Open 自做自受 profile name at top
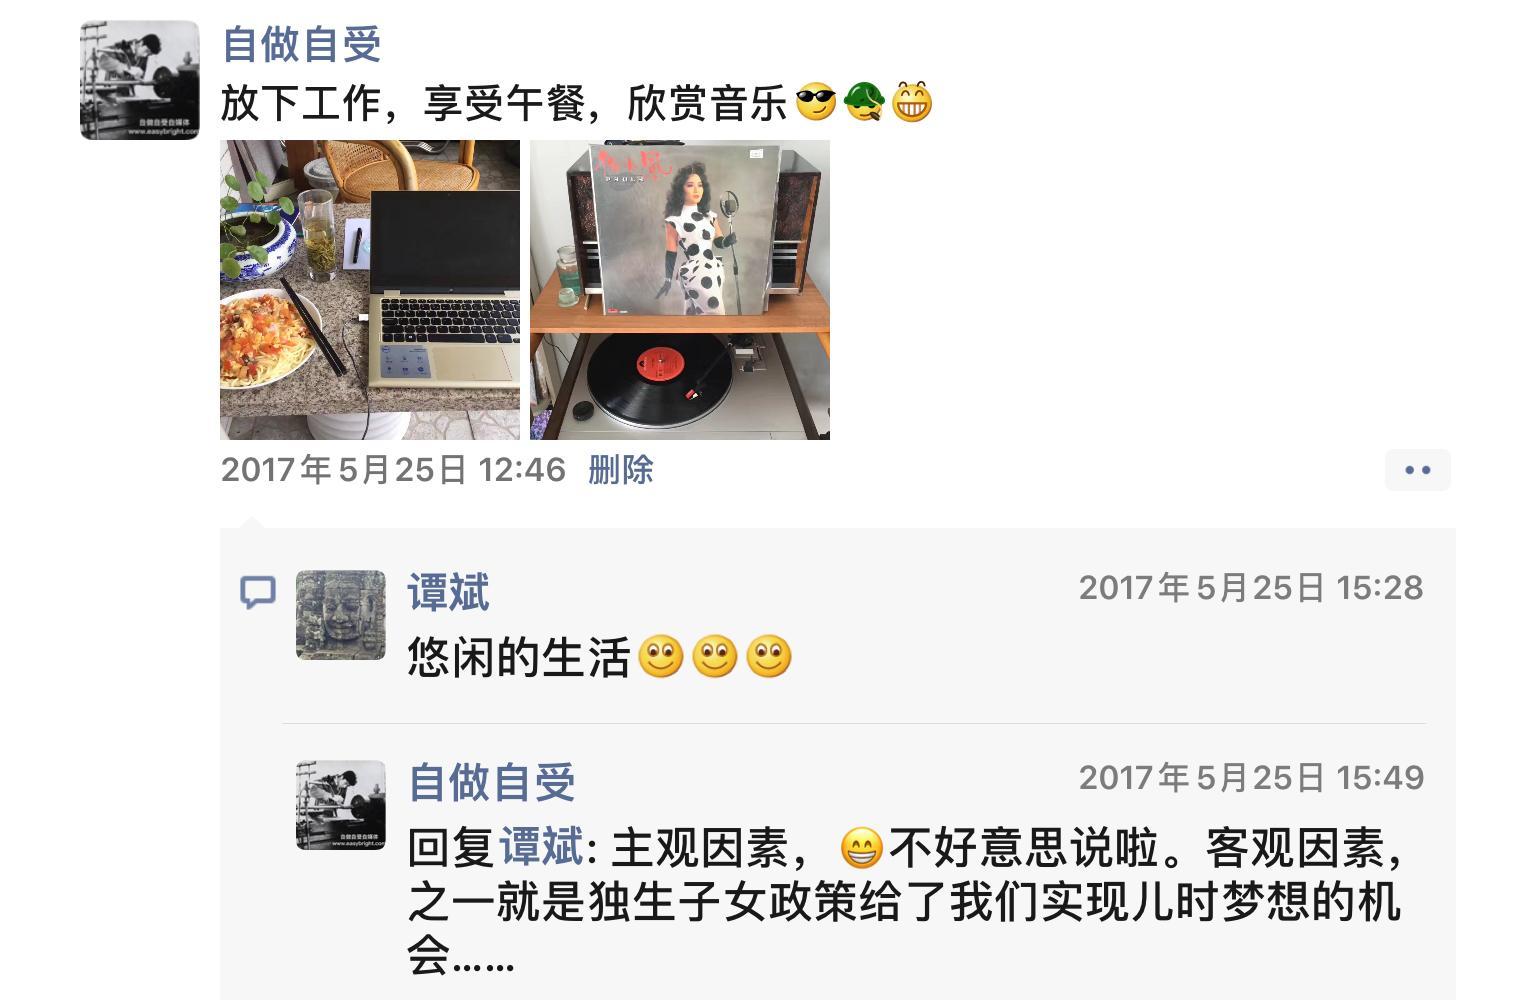 (301, 45)
